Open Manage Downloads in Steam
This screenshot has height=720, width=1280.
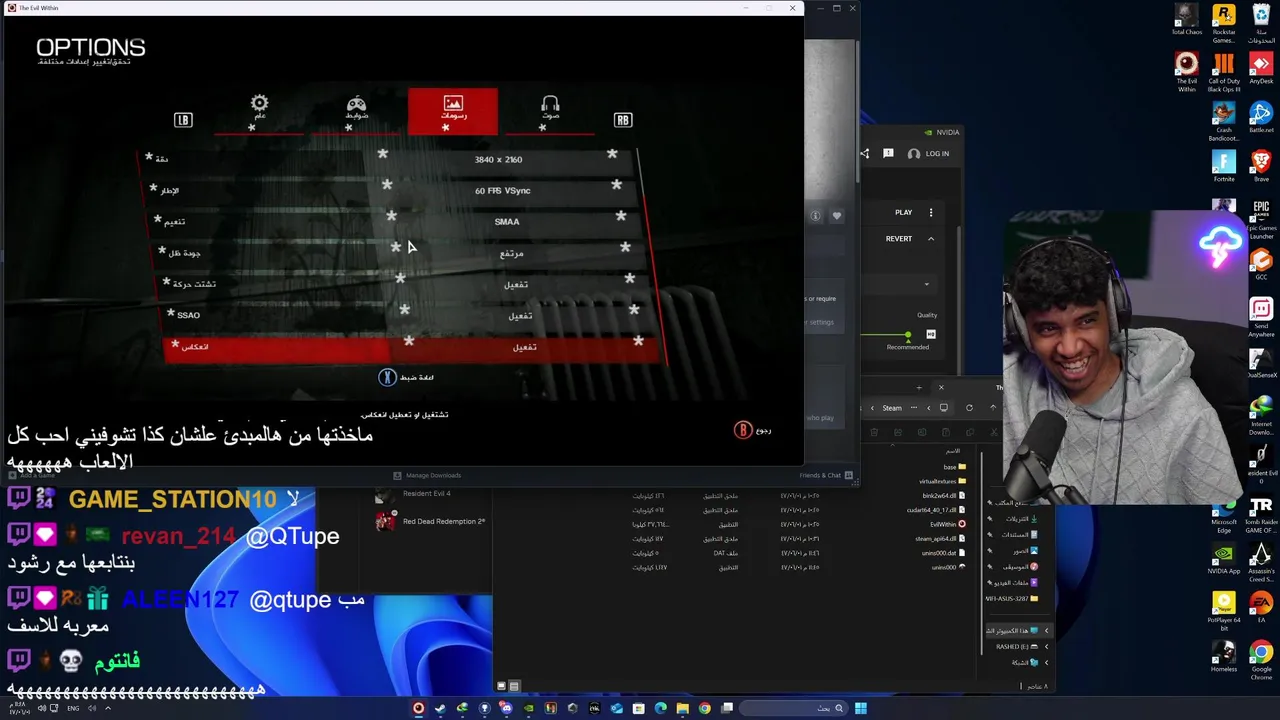(427, 475)
